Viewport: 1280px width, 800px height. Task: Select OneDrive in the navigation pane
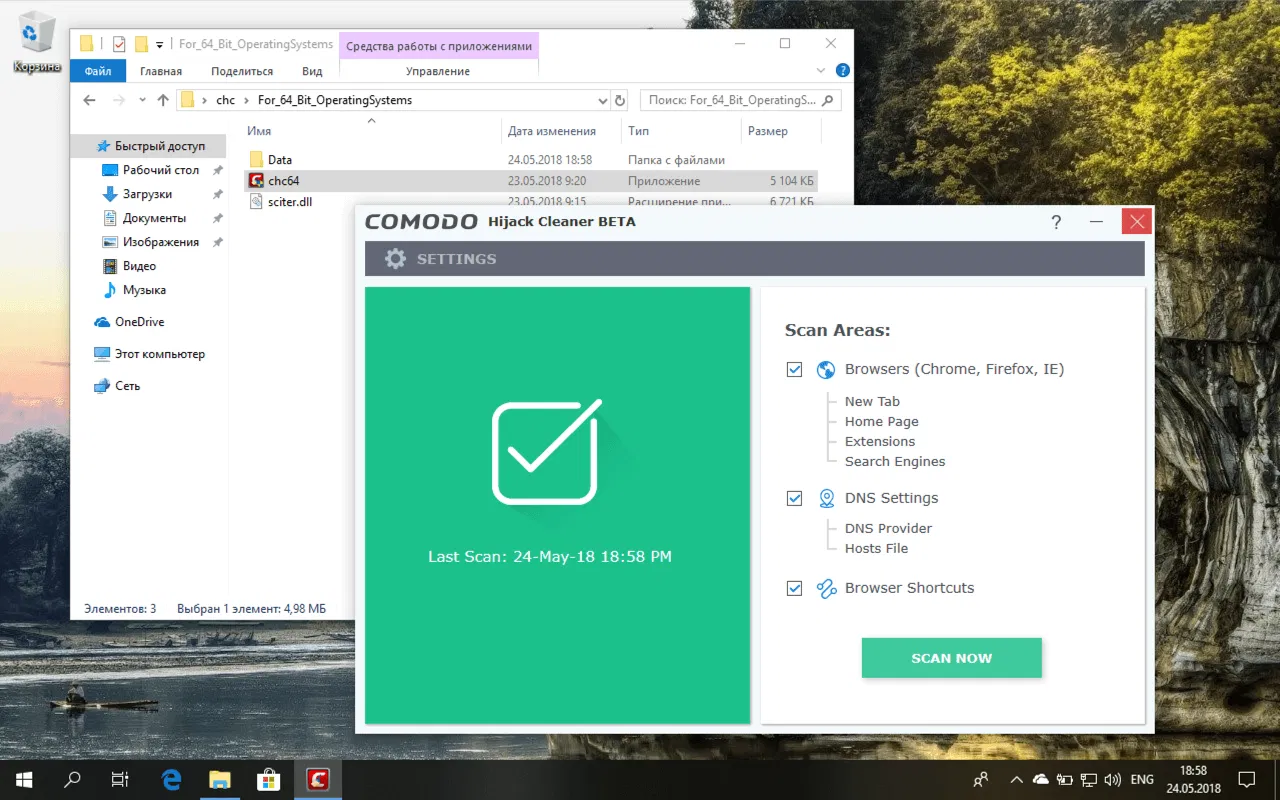click(139, 322)
